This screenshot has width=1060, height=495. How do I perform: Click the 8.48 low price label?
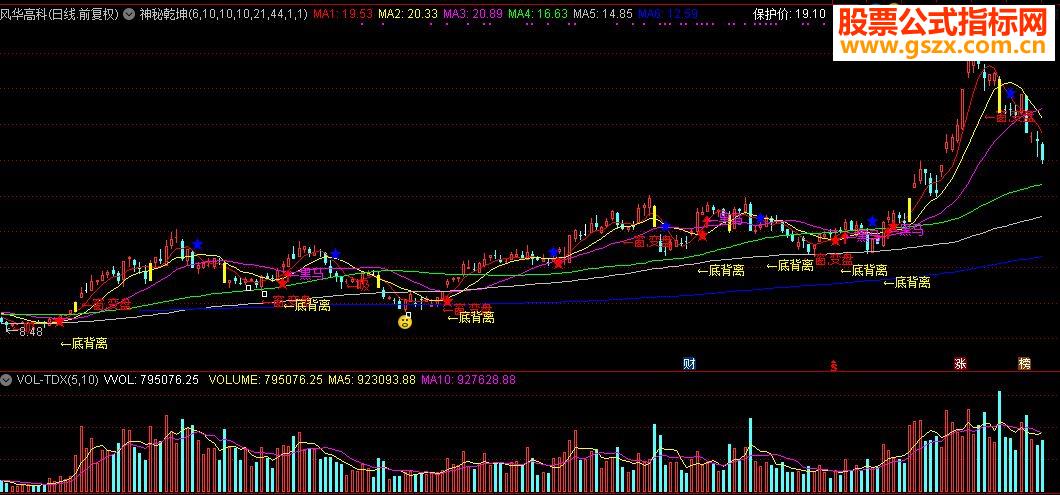pos(30,331)
